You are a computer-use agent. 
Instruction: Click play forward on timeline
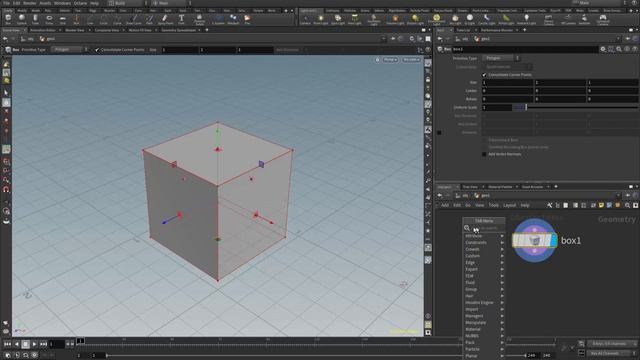(x=34, y=344)
